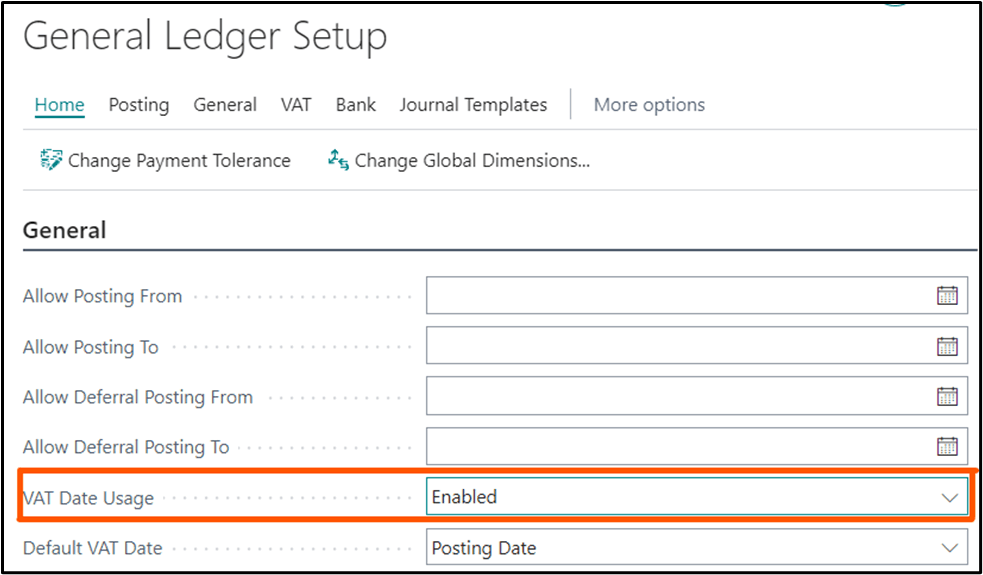Click Change Global Dimensions action
Viewport: 983px width, 575px height.
(x=472, y=160)
